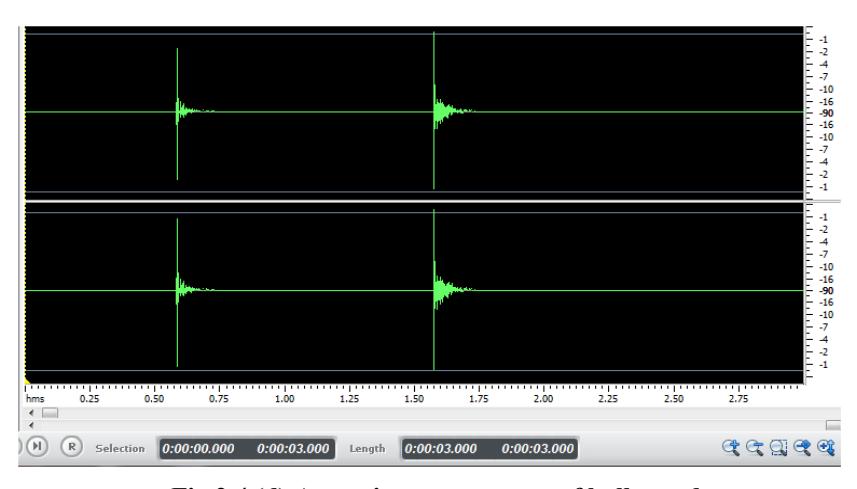Click the hms label on time ruler
Screen dimensions: 857x489
tap(35, 398)
